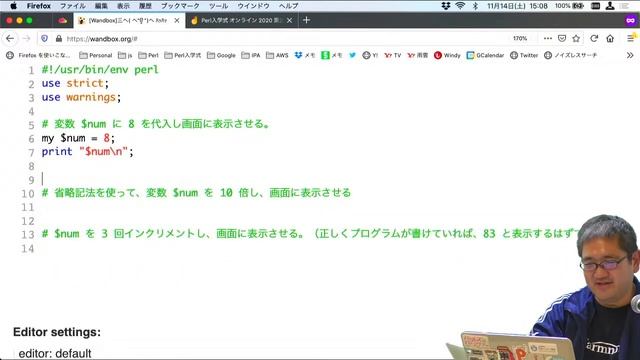Open the js bookmarks folder

tap(125, 55)
